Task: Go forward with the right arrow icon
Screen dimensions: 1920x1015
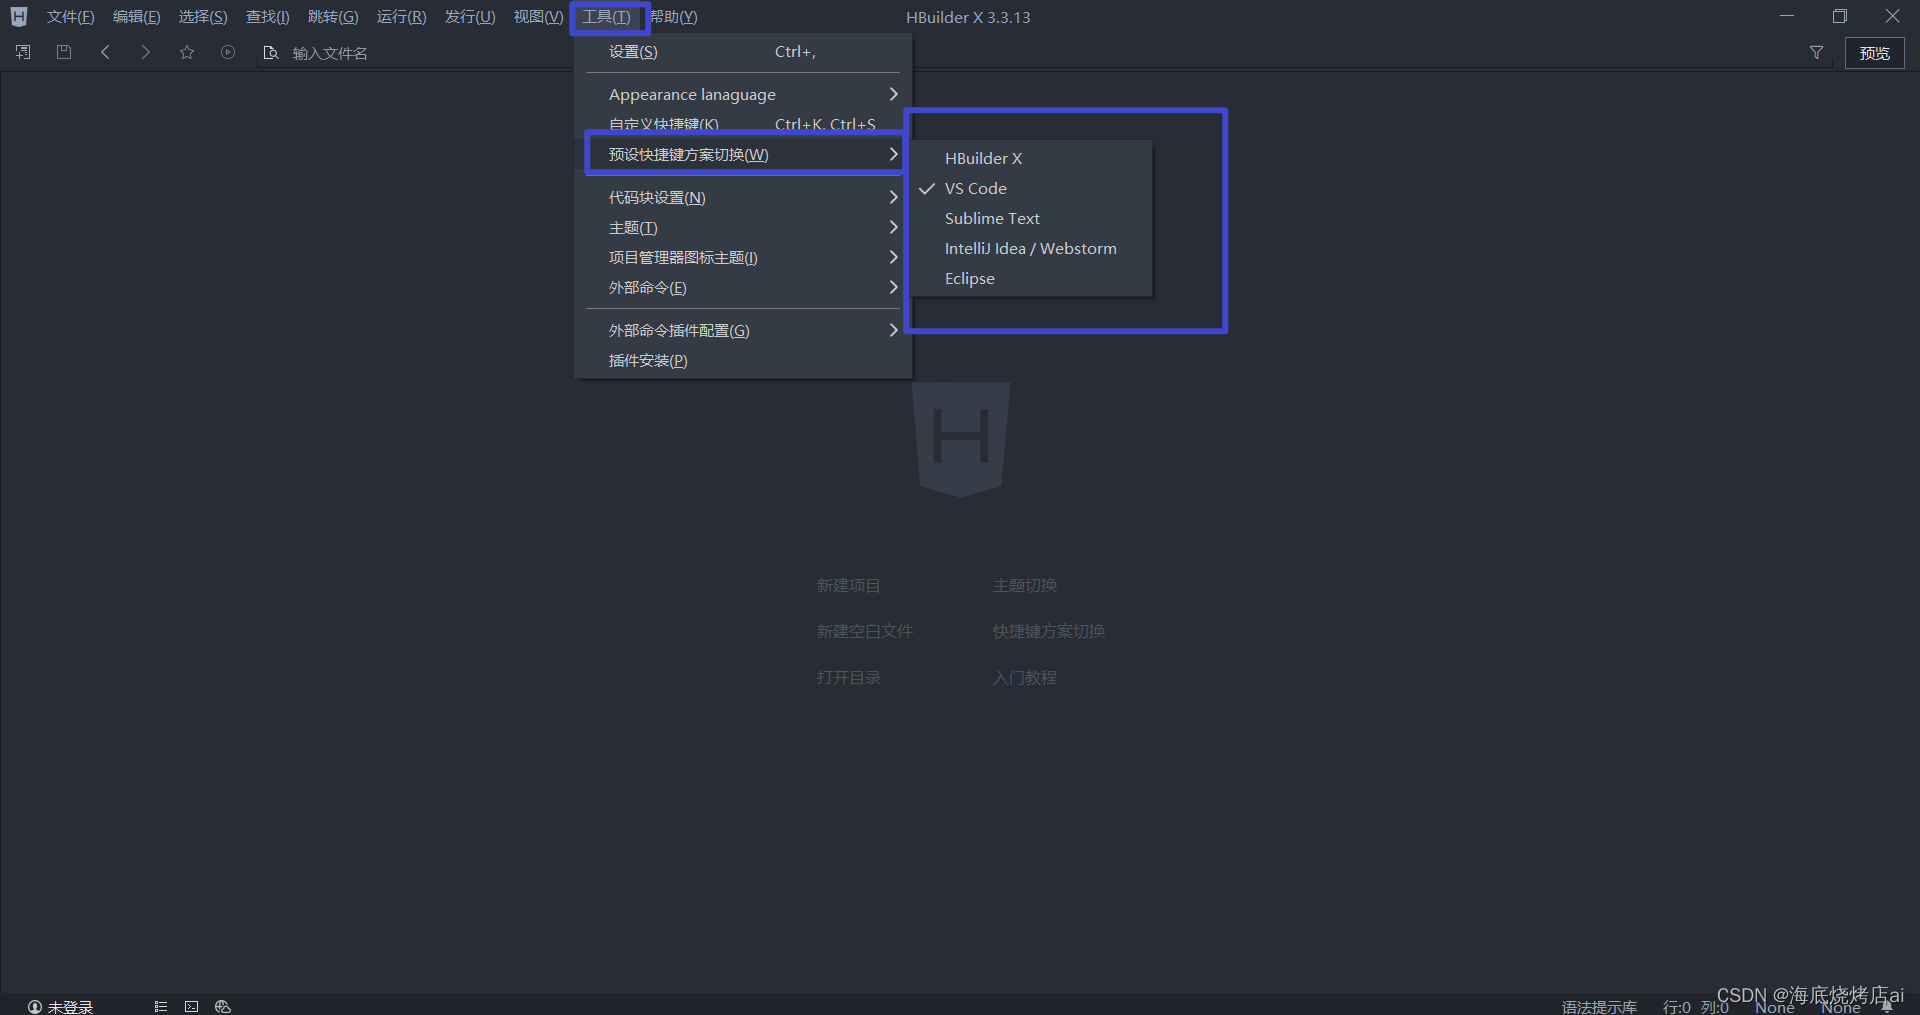Action: pos(146,52)
